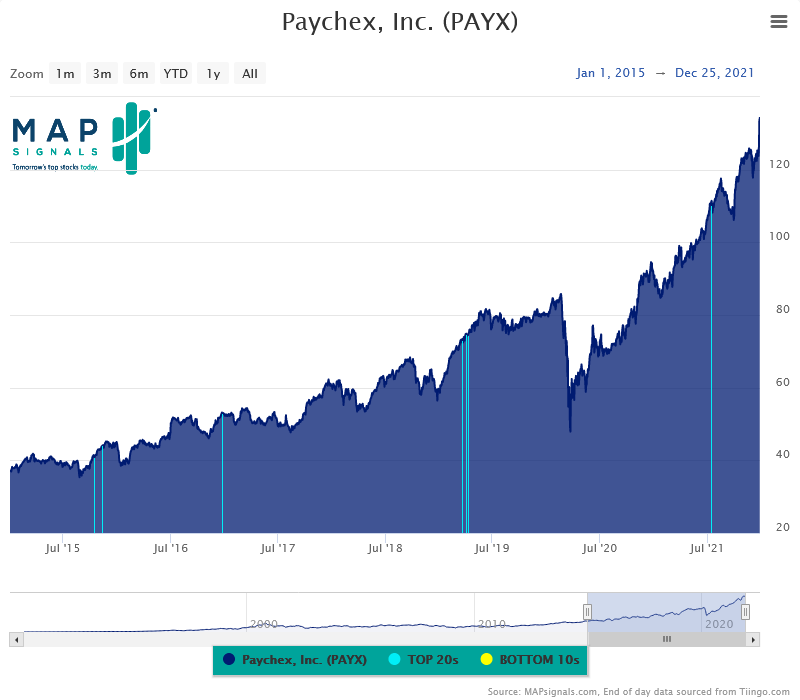Select the 1y zoom button
The width and height of the screenshot is (800, 700).
click(x=213, y=73)
